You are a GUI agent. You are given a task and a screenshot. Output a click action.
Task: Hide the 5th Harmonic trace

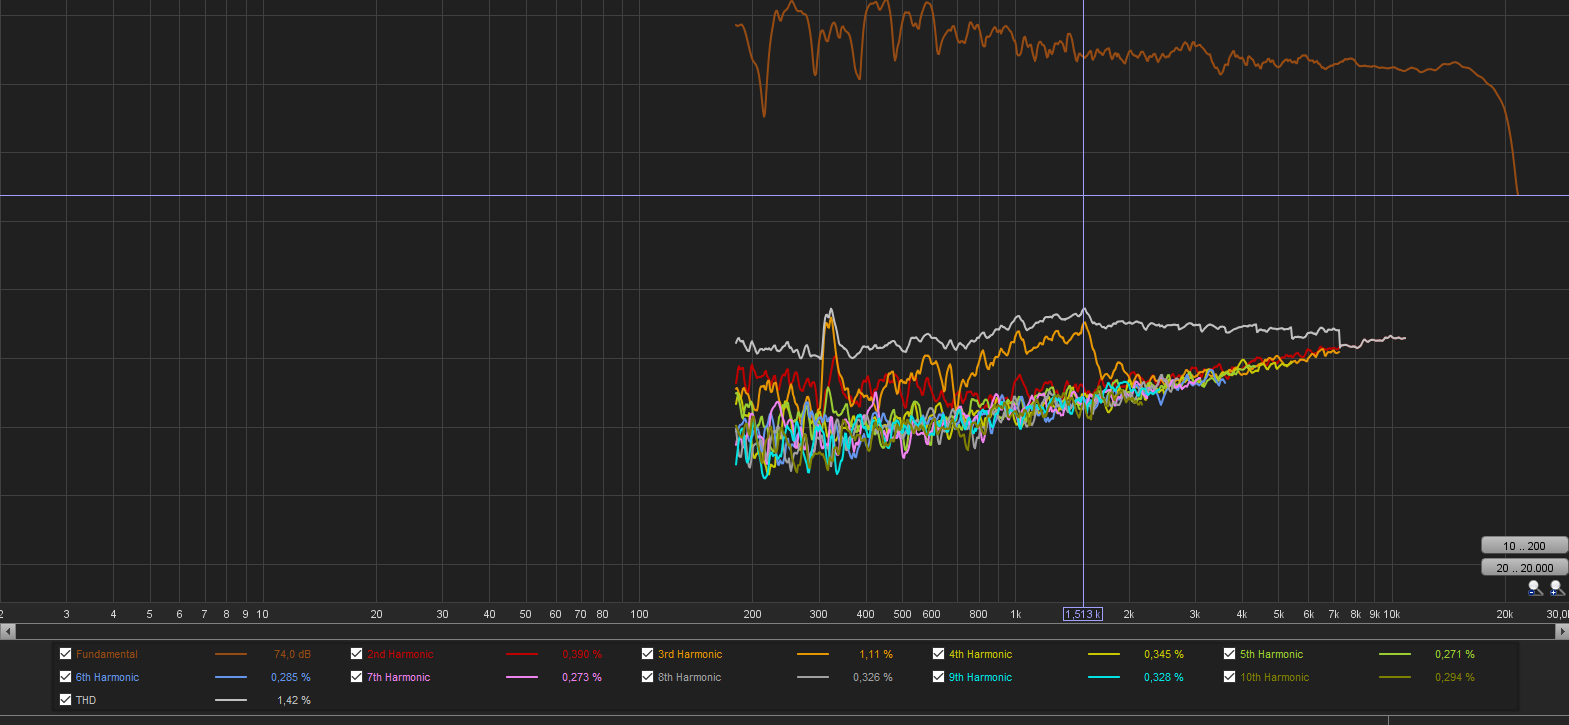[x=1229, y=654]
